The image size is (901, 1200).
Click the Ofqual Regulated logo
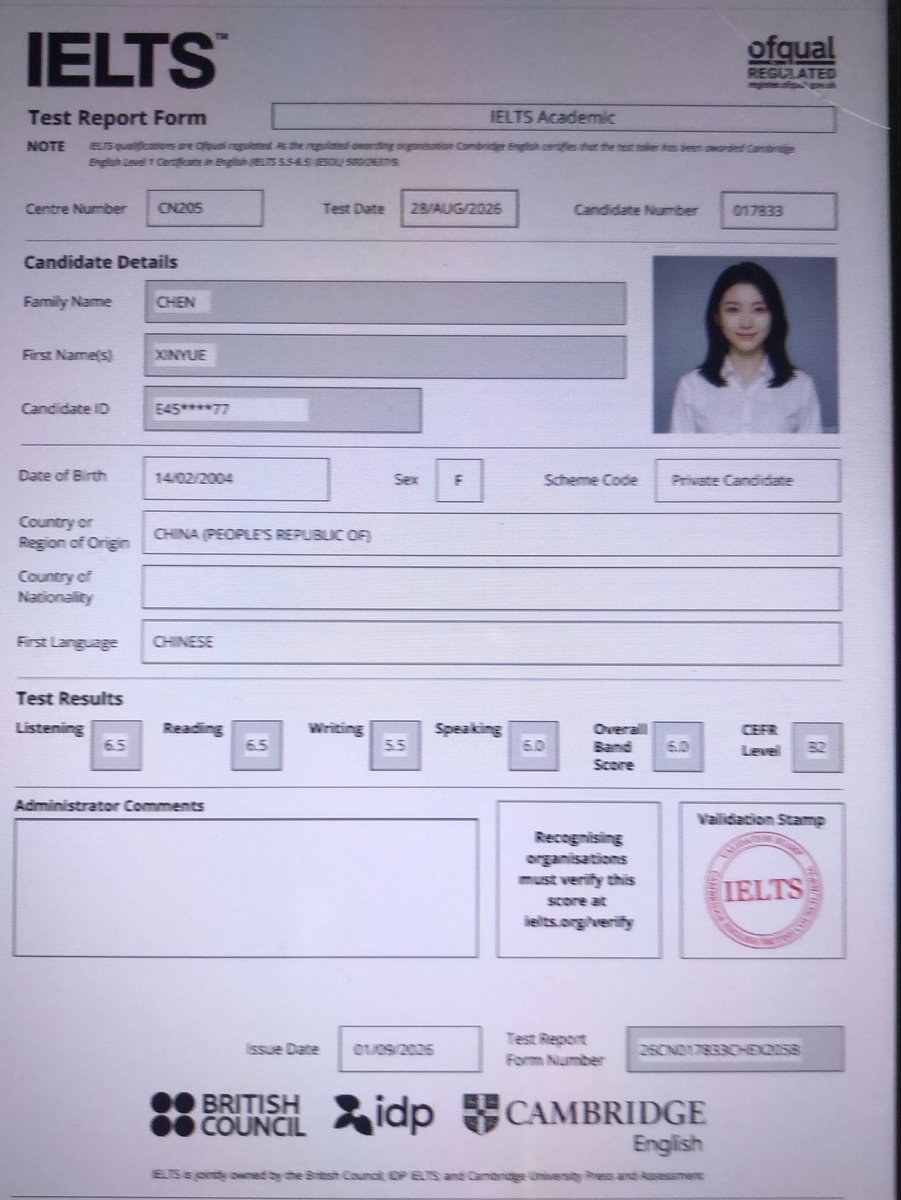[x=793, y=64]
